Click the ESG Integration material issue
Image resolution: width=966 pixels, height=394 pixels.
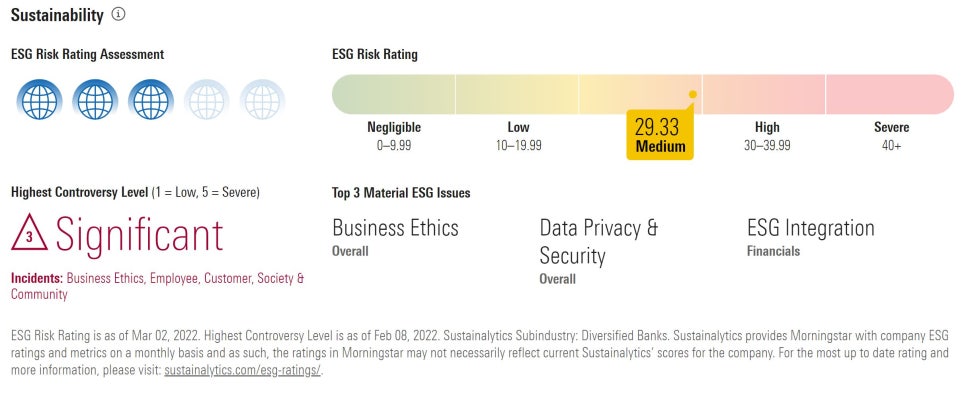[x=811, y=228]
